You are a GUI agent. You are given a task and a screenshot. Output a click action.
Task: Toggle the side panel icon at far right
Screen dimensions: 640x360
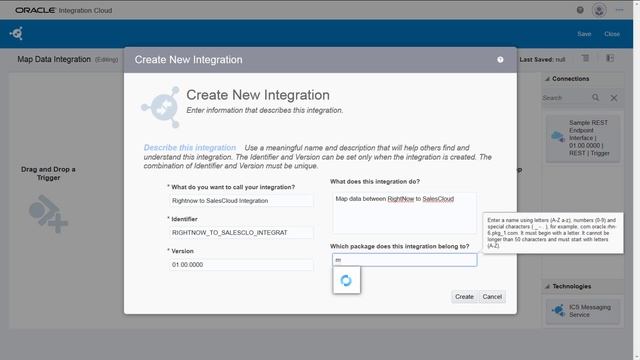[610, 58]
